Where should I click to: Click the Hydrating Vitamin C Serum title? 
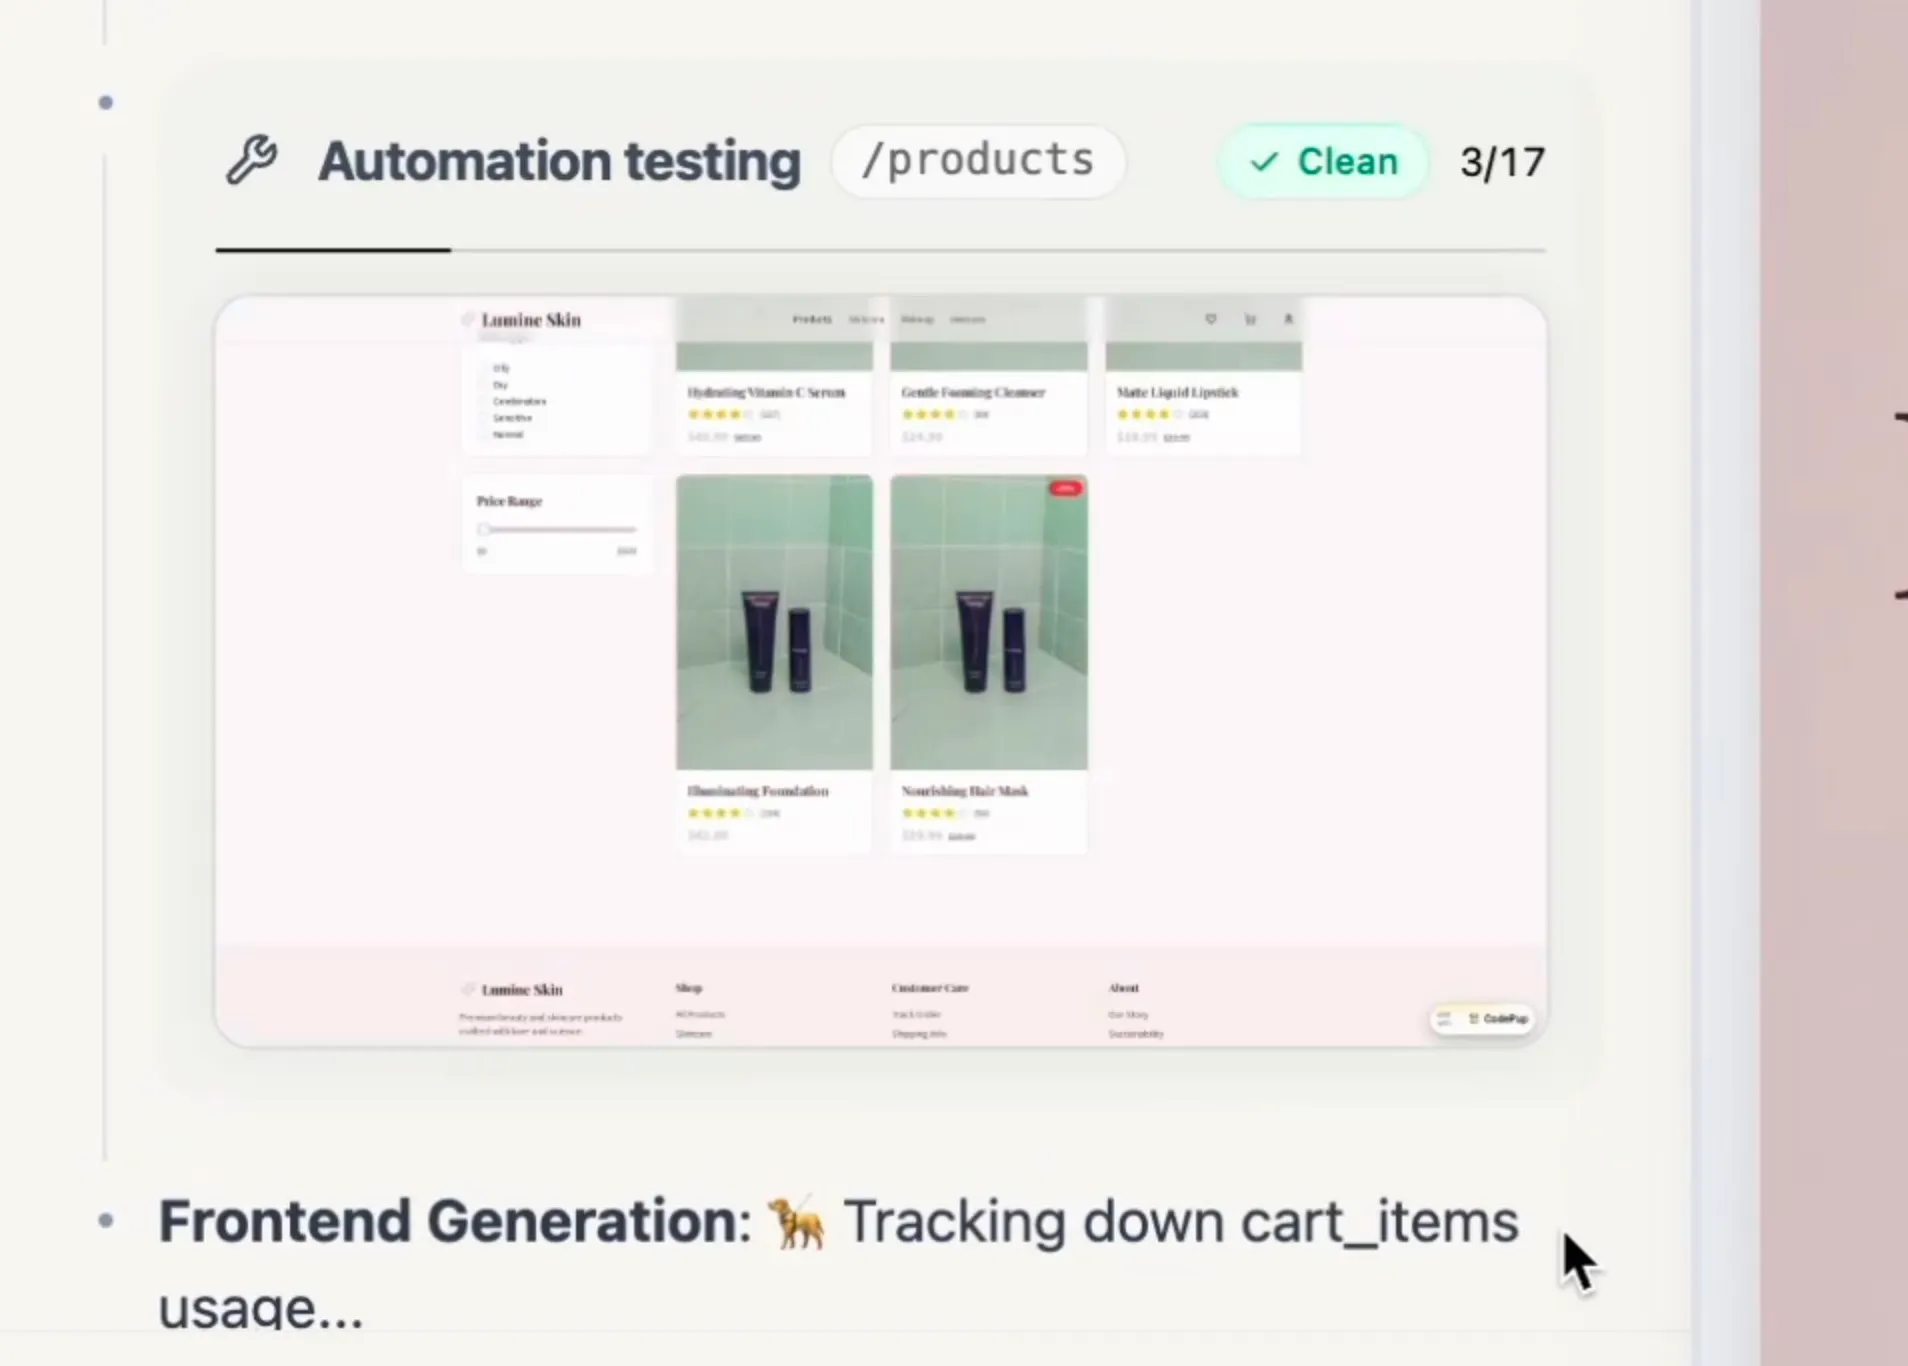click(x=766, y=392)
